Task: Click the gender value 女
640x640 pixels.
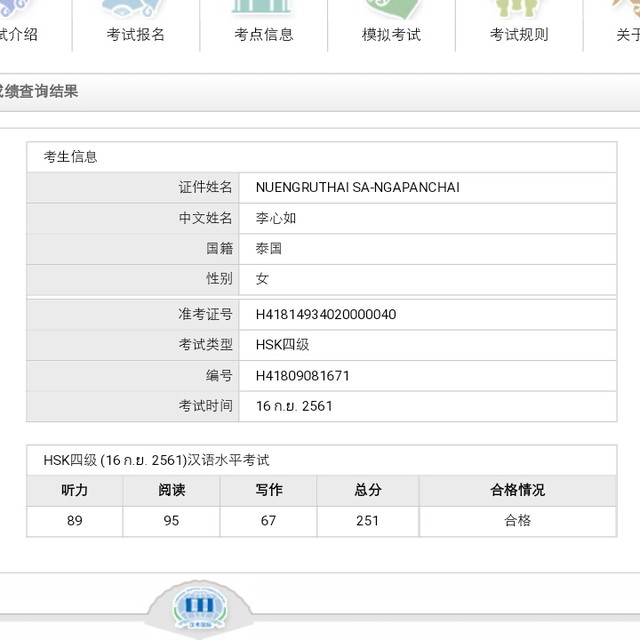Action: pos(262,279)
